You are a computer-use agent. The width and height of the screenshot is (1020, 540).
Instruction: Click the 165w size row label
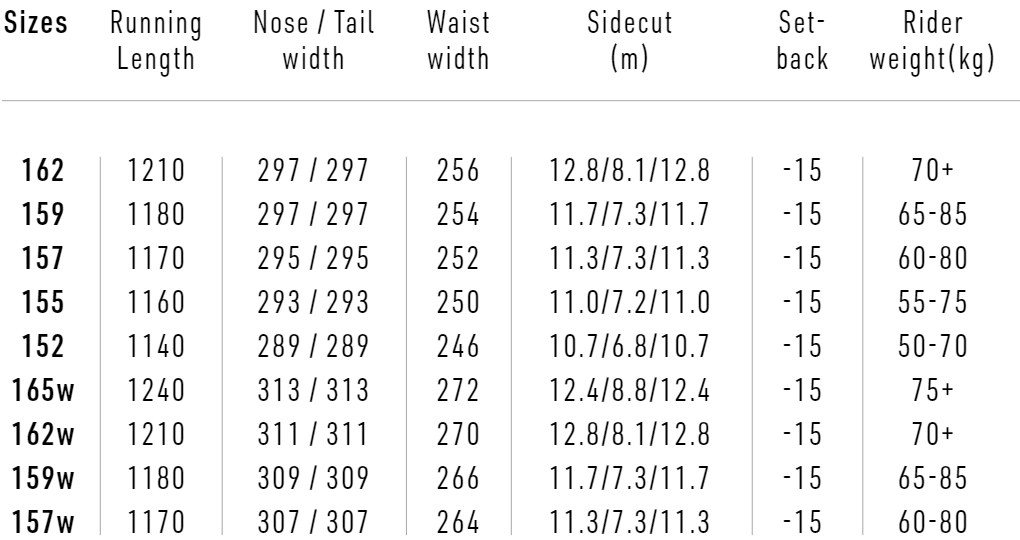pyautogui.click(x=43, y=390)
